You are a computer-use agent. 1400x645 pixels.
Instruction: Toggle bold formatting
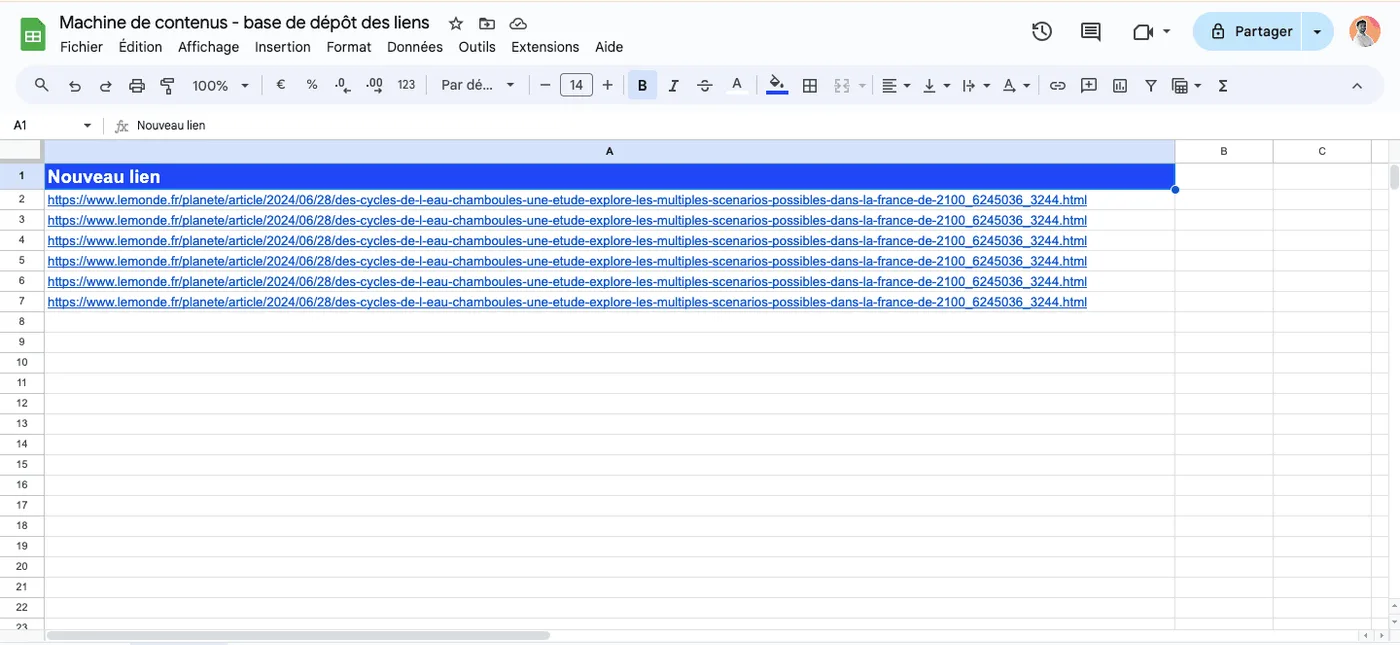642,86
